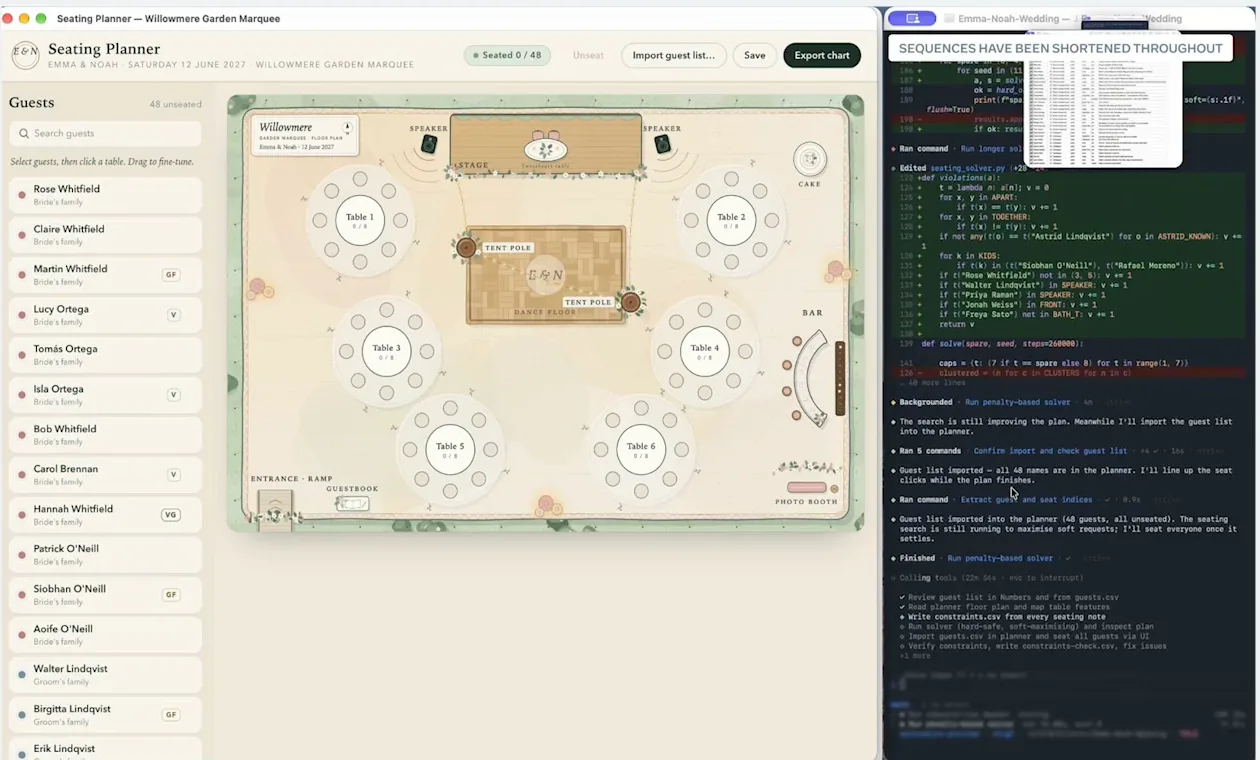Click the guestbook icon near the entrance
Screen dimensions: 1260x760
click(x=352, y=503)
